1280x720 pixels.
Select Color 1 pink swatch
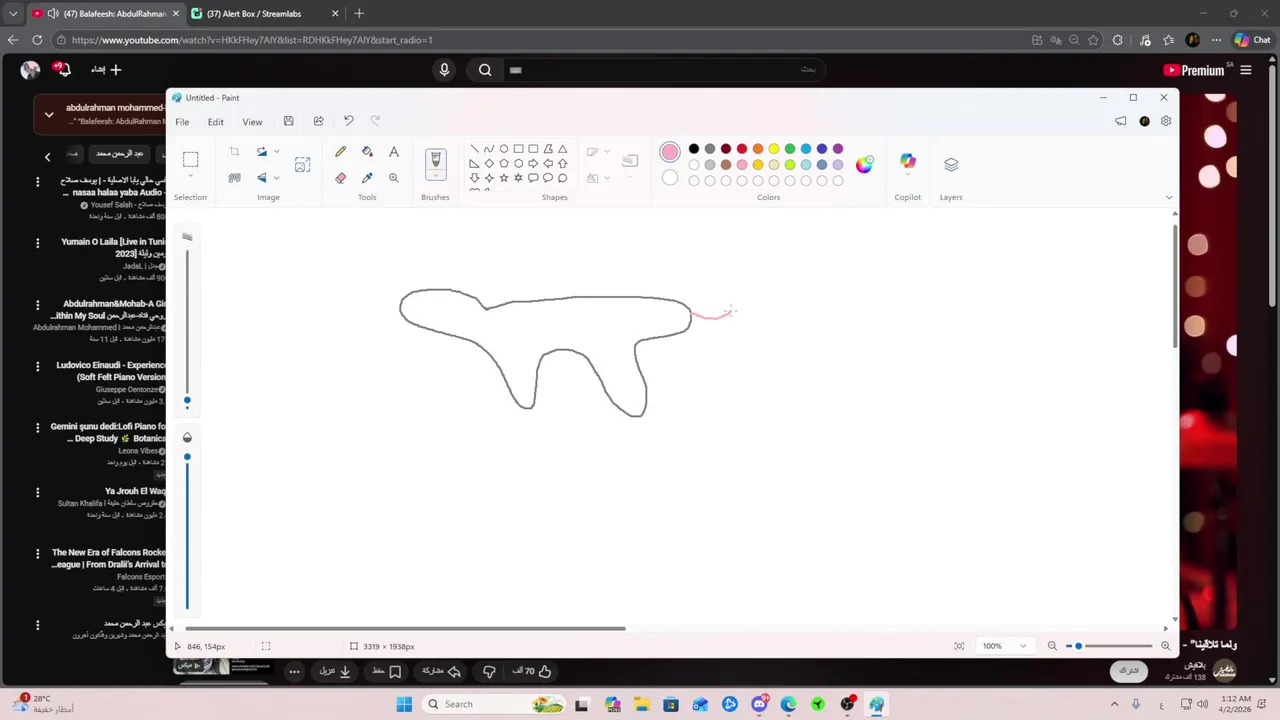pos(670,152)
